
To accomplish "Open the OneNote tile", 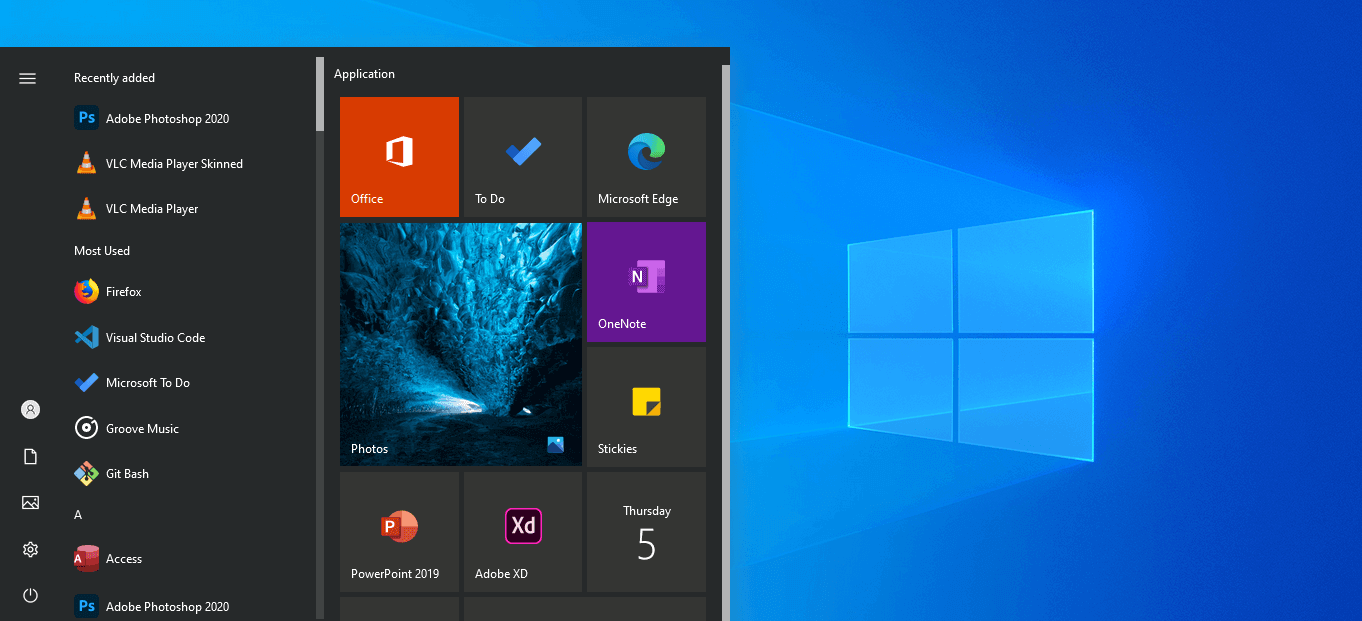I will pos(646,282).
